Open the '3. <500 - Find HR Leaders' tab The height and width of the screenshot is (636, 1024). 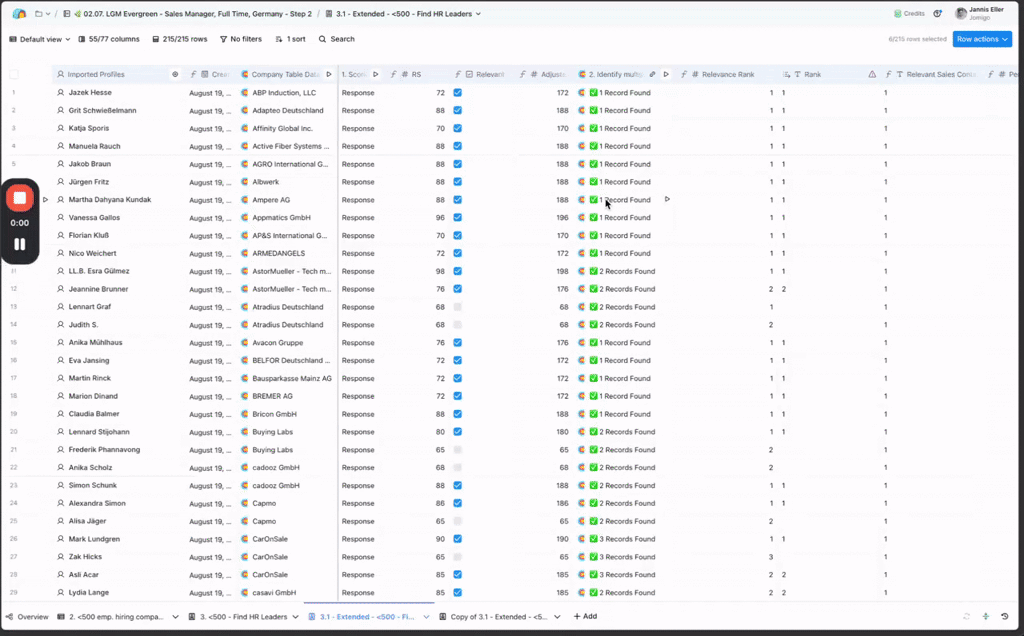pos(240,617)
